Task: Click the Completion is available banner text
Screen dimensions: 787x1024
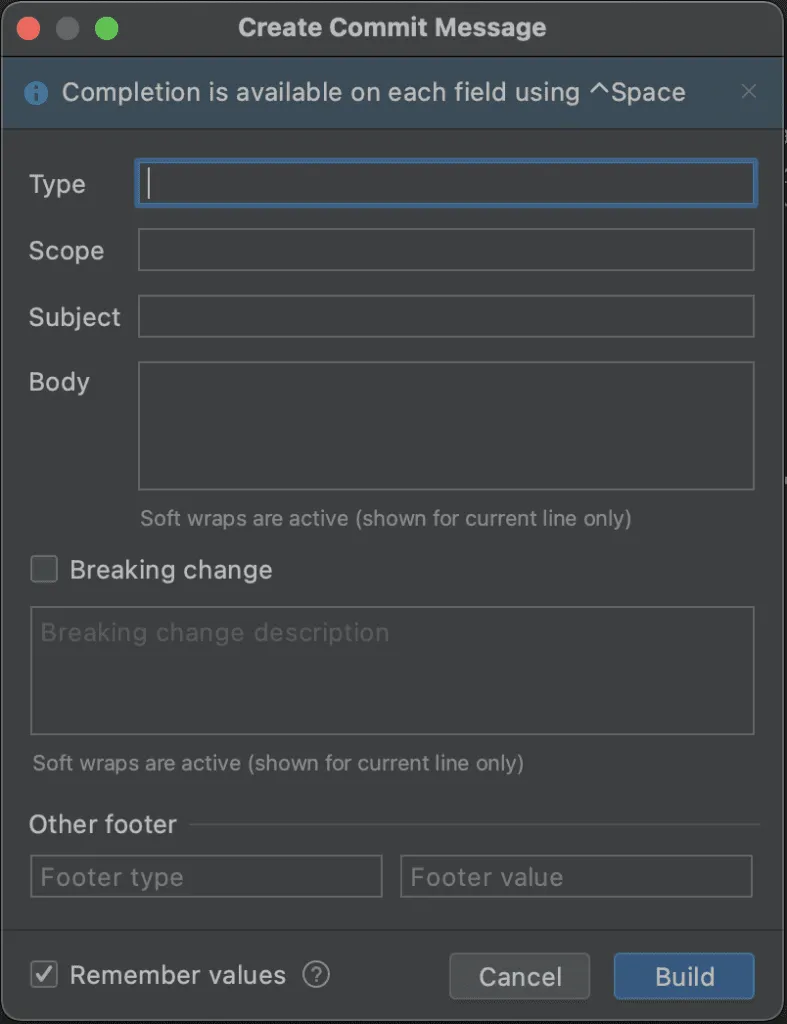Action: (x=373, y=93)
